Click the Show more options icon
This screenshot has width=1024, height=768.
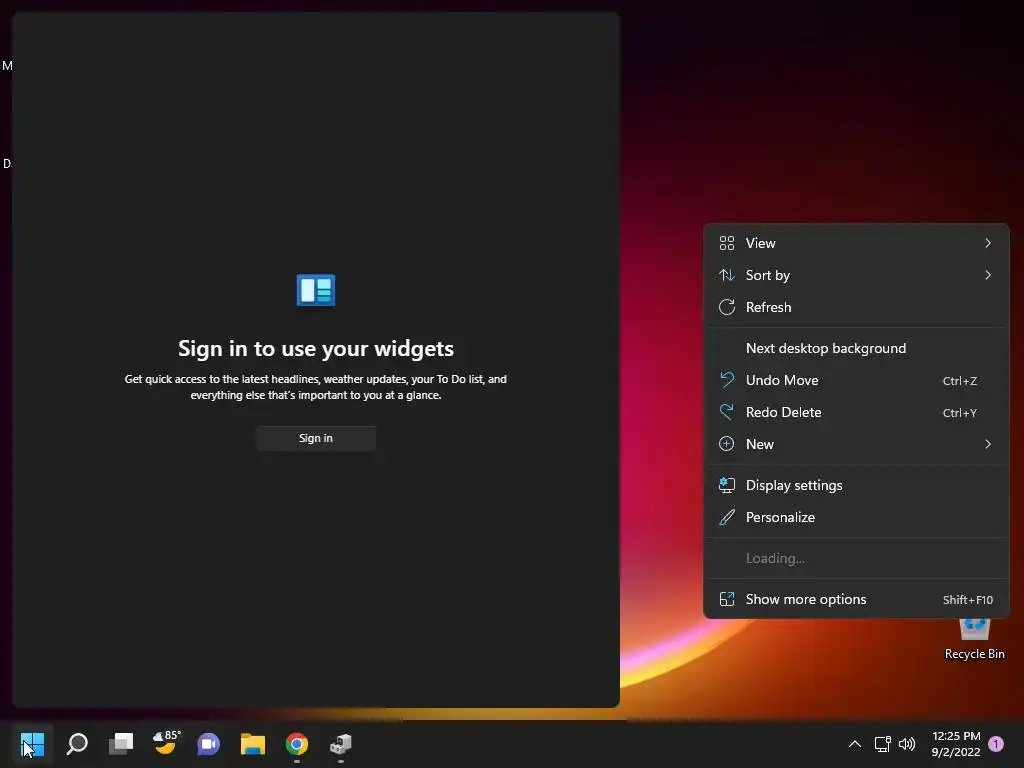[x=727, y=600]
